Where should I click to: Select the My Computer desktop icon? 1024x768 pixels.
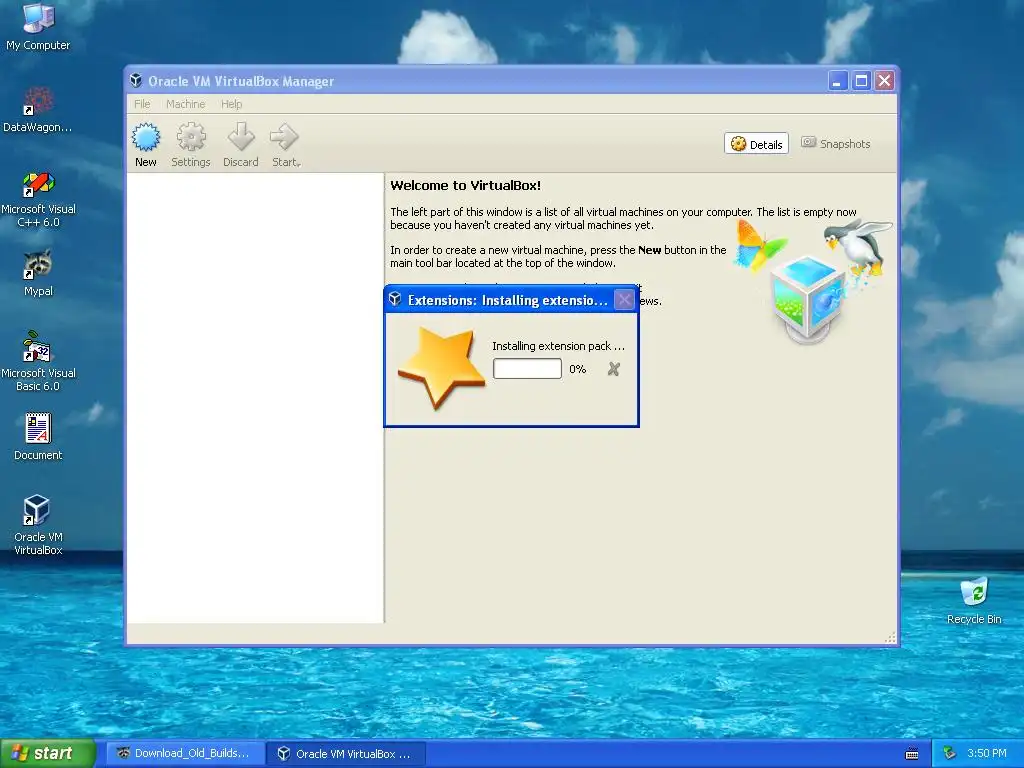coord(38,27)
